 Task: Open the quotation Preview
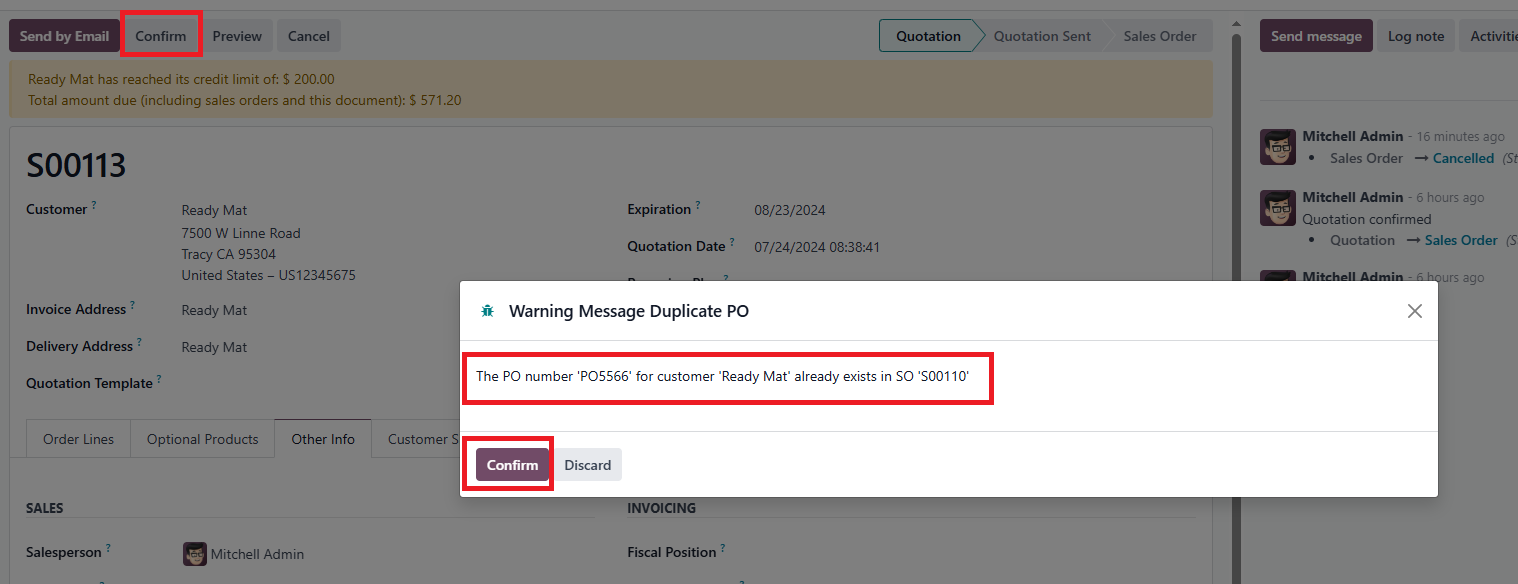click(237, 36)
